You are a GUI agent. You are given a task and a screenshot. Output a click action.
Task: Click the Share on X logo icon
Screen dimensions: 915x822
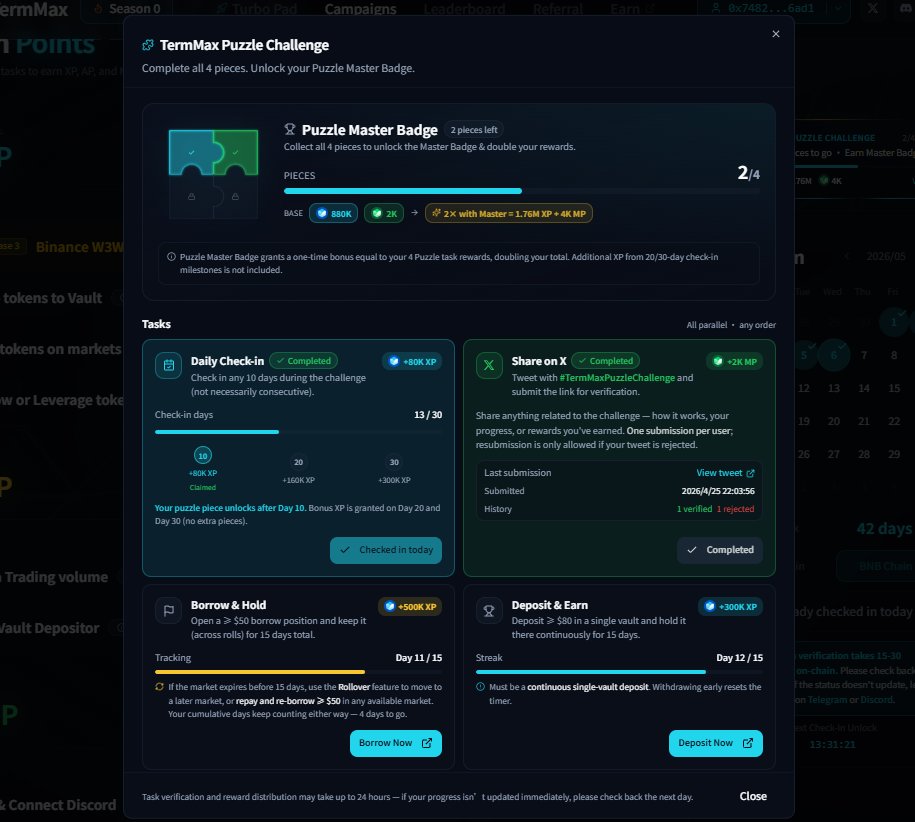pos(489,366)
